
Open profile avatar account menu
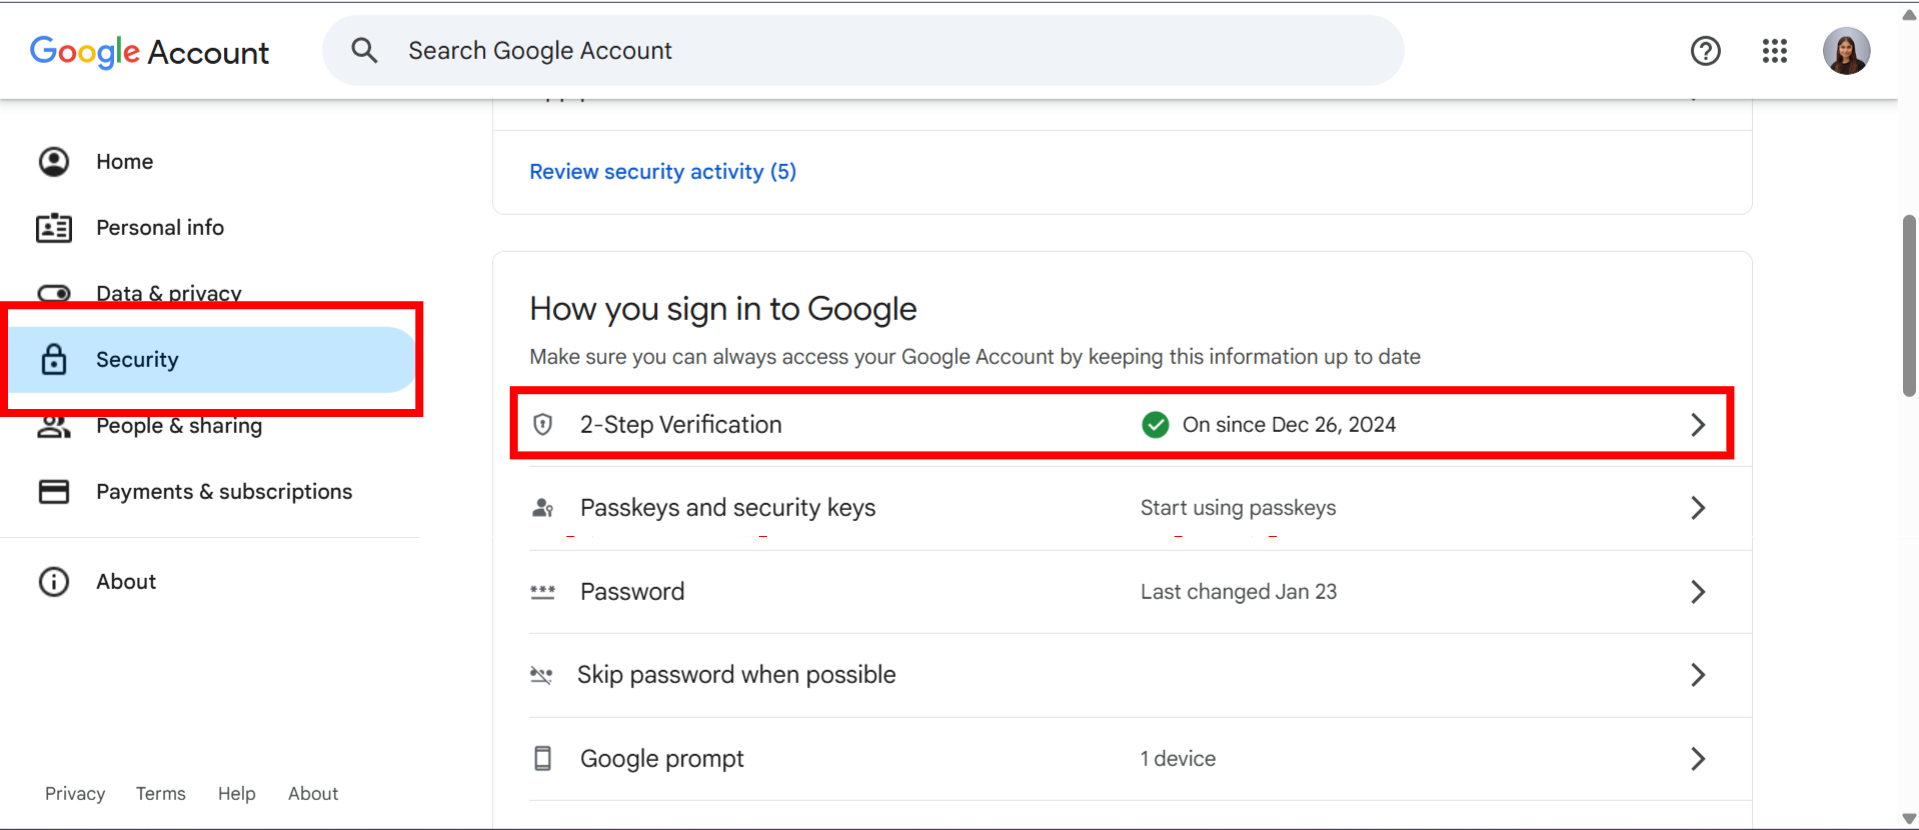pyautogui.click(x=1846, y=51)
